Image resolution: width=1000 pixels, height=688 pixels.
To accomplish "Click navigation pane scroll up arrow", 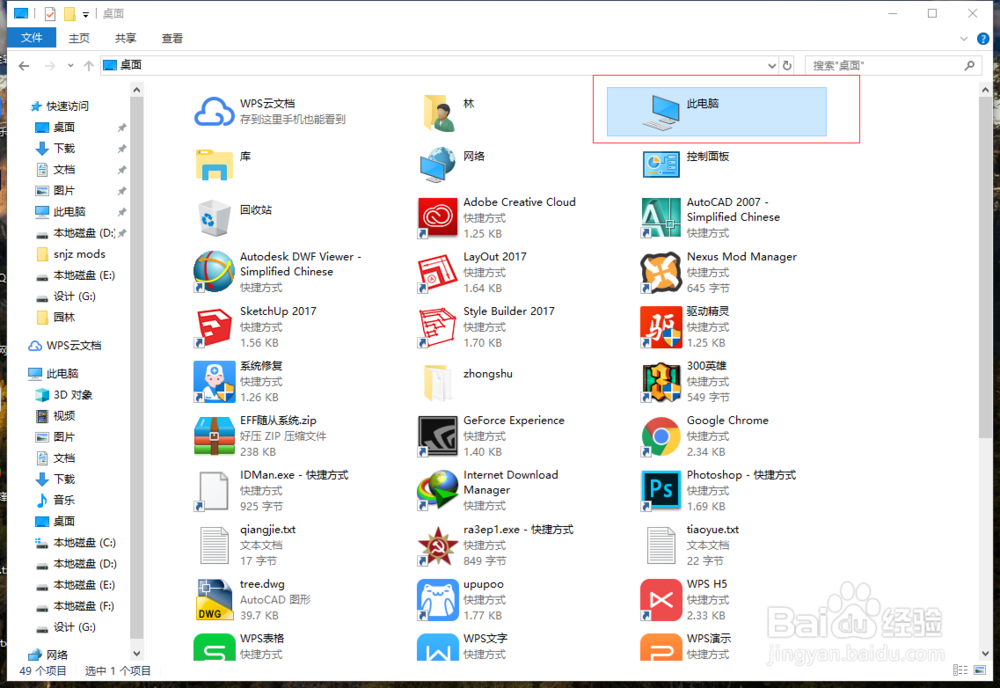I will (x=136, y=91).
